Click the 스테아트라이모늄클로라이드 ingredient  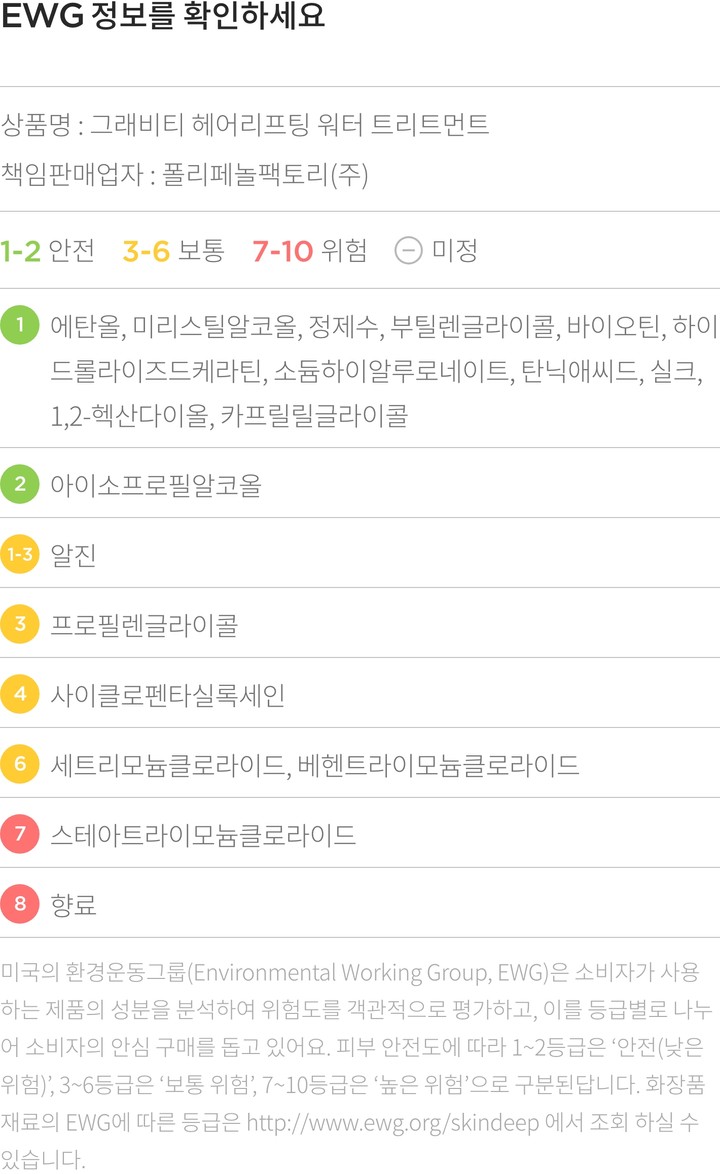point(203,835)
